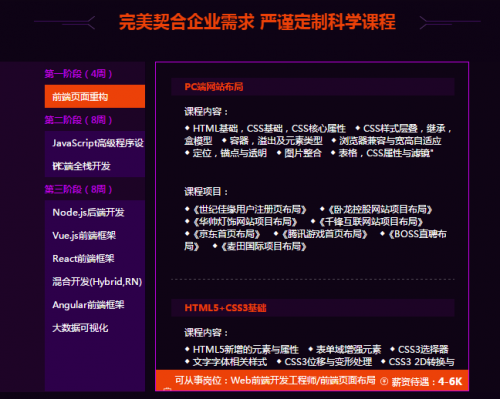
Task: Click 《千锋互联网站项目布局》 project item
Action: [x=371, y=222]
